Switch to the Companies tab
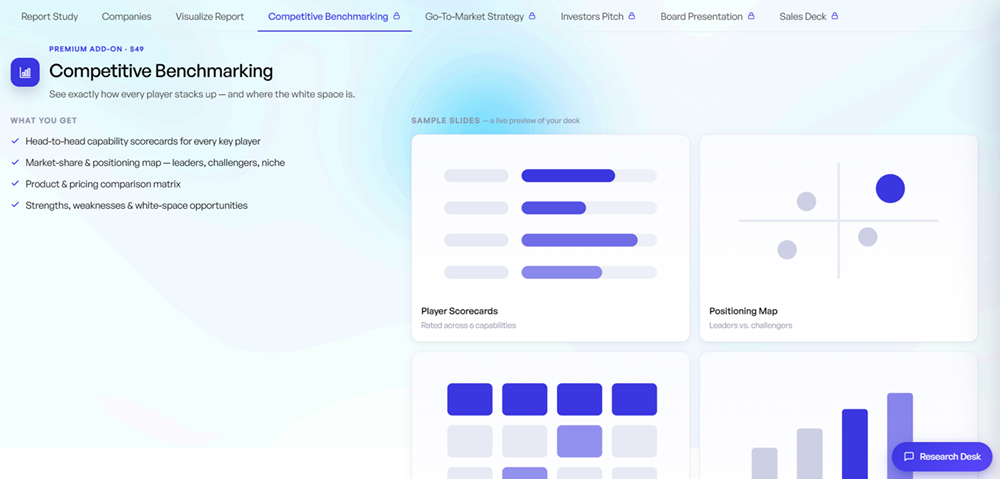 tap(126, 17)
